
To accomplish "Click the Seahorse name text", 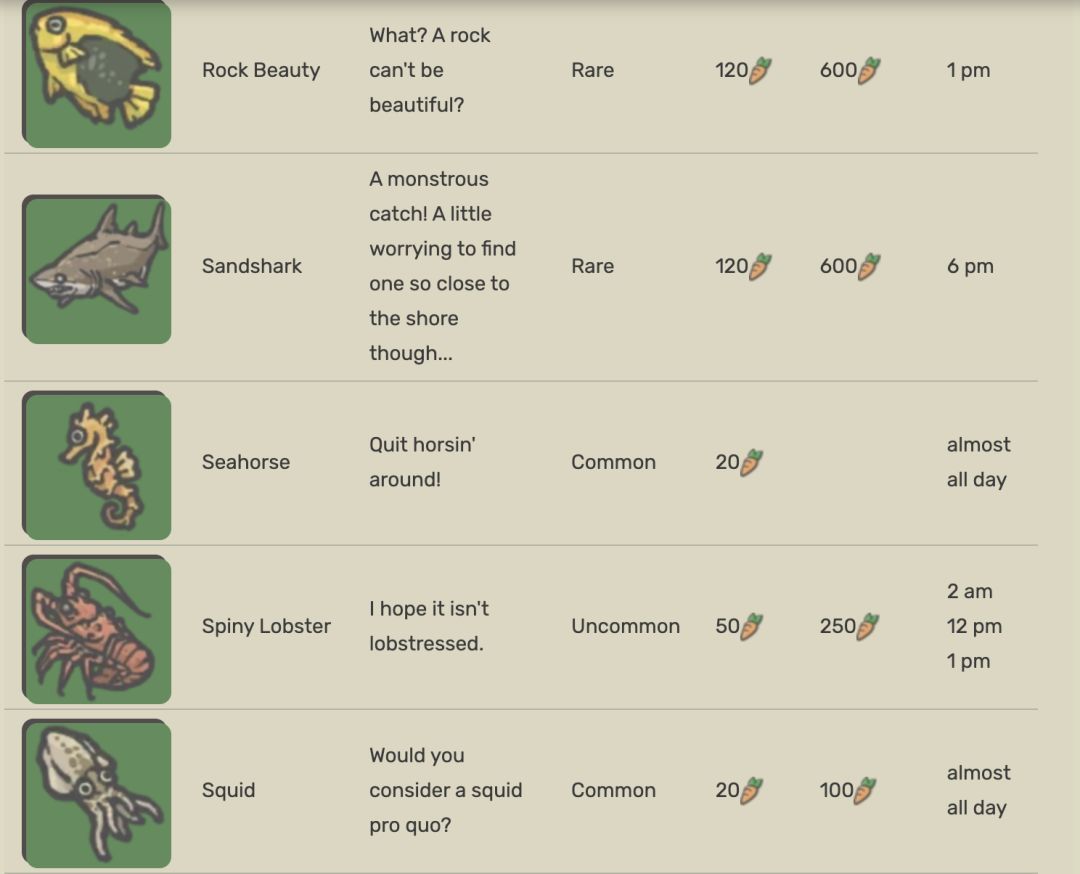I will pyautogui.click(x=246, y=462).
